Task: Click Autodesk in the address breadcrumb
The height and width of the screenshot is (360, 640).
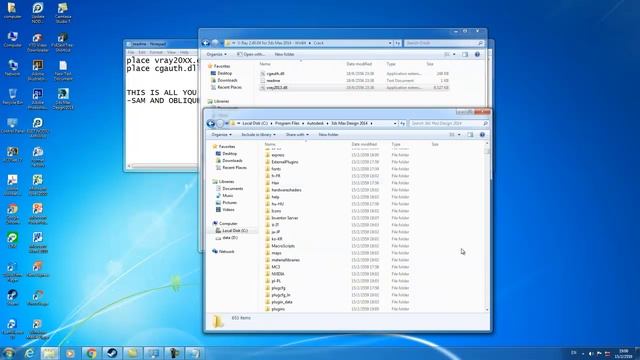Action: click(315, 123)
